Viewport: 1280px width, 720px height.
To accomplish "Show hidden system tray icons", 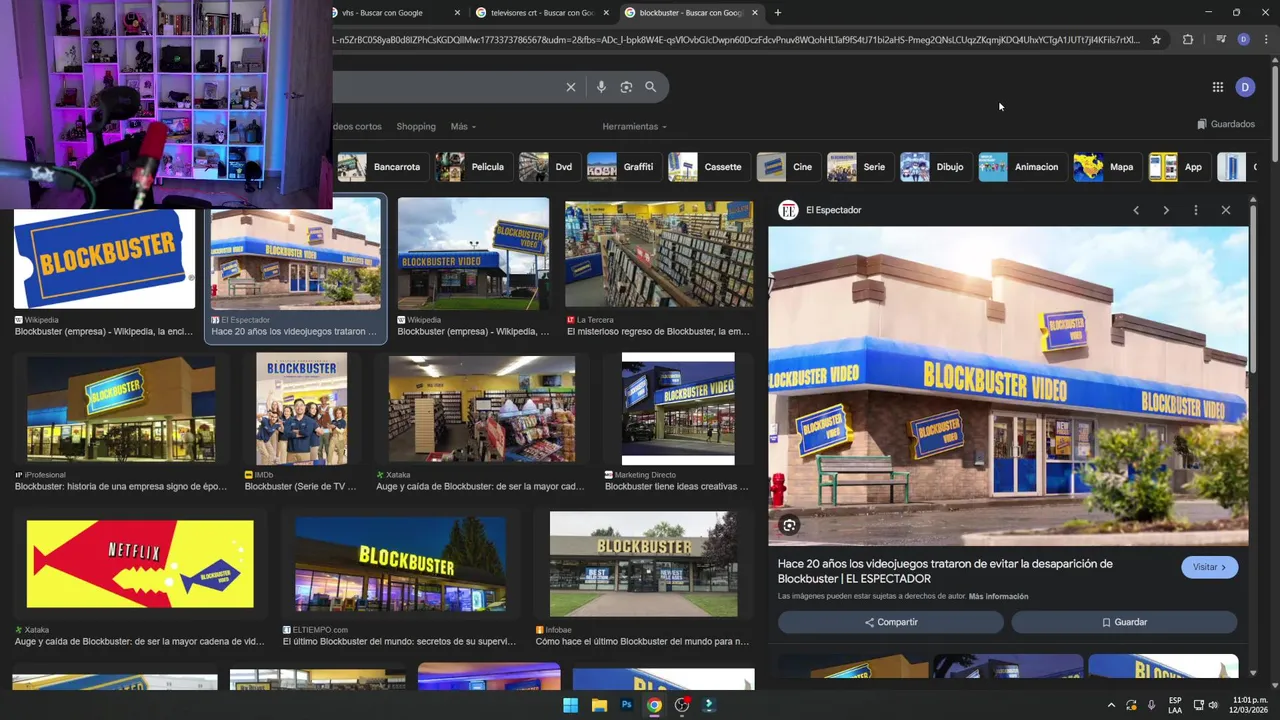I will [1111, 705].
